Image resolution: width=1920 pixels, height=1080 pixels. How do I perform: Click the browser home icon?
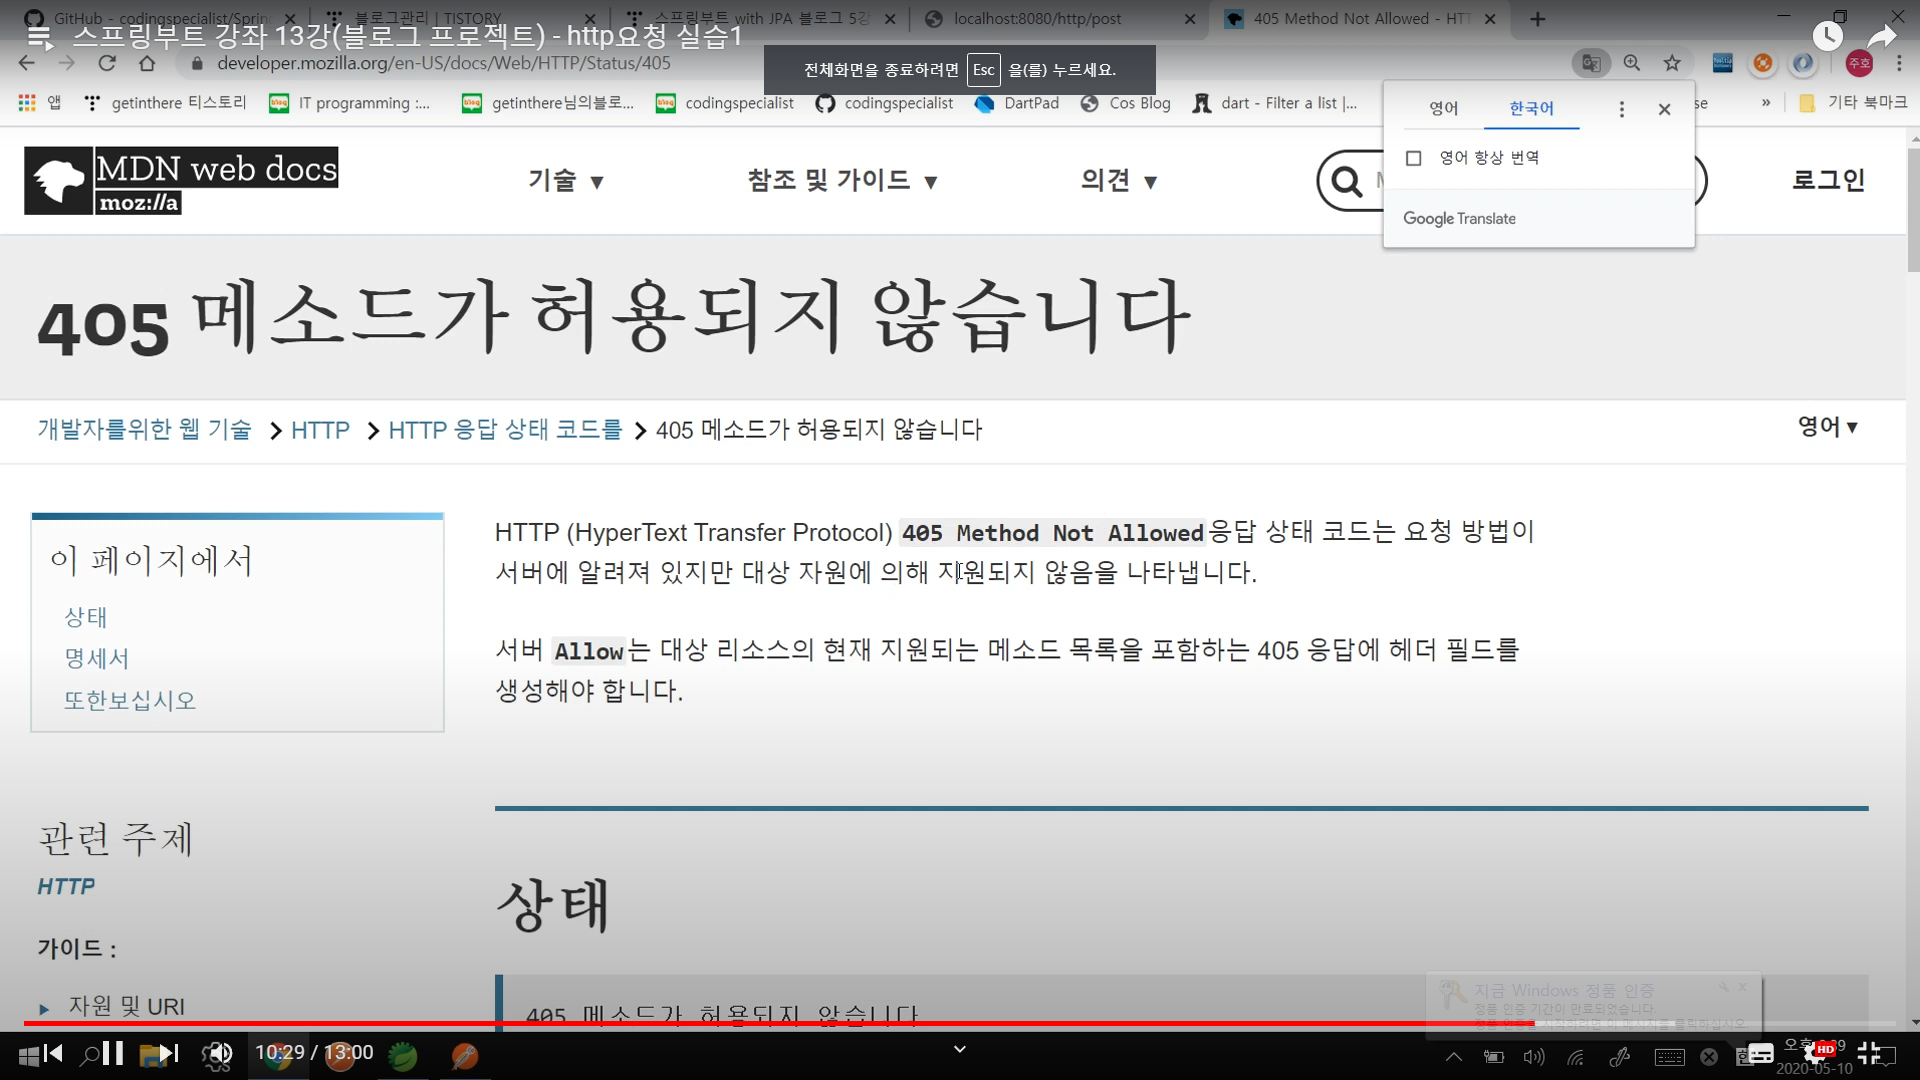click(x=147, y=63)
